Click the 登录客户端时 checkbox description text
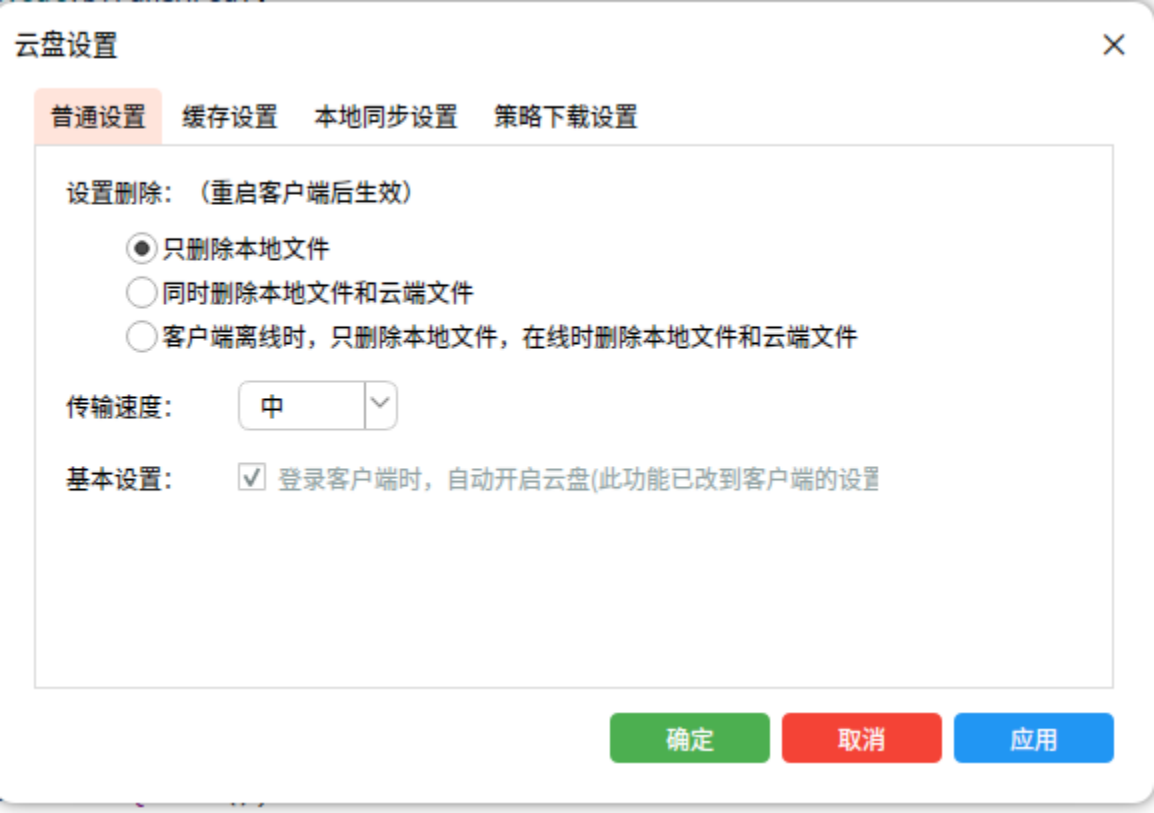The image size is (1154, 813). (577, 479)
